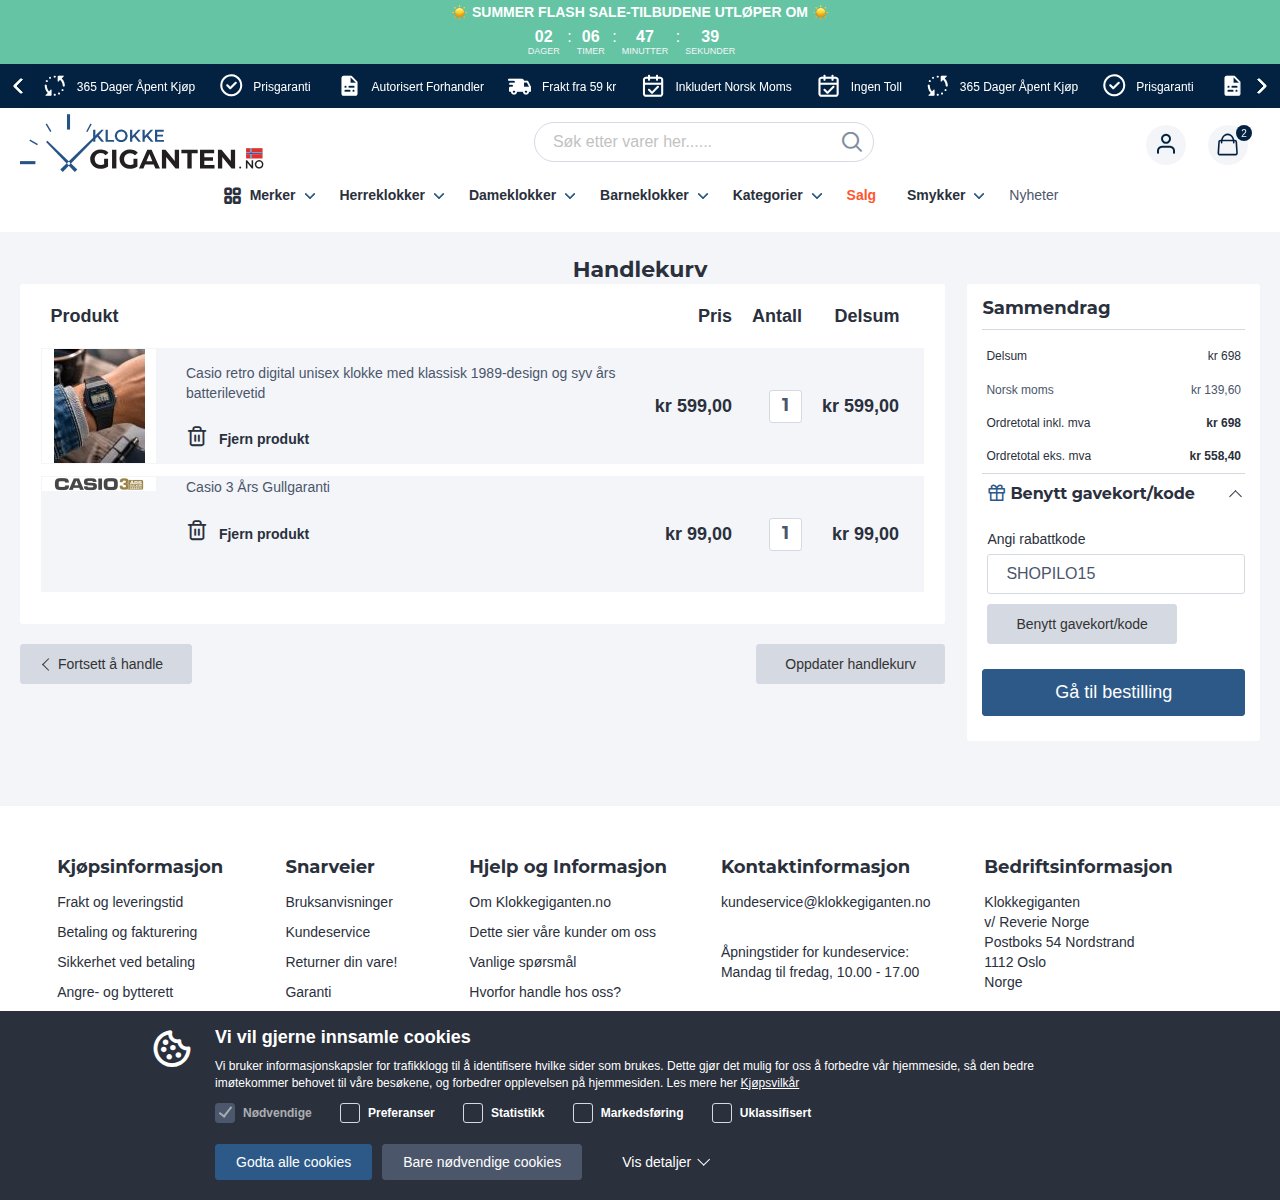The image size is (1280, 1200).
Task: Click the Inkludert Norsk Moms calendar icon
Action: click(x=653, y=86)
